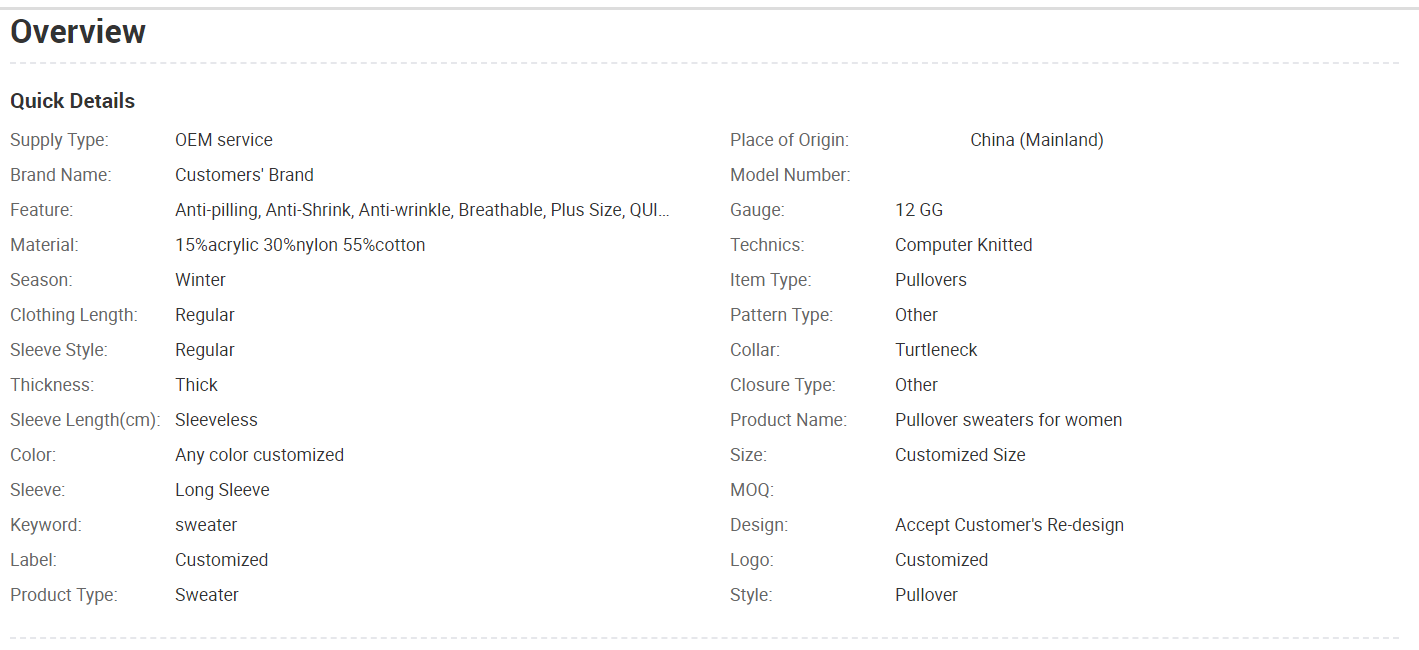Screen dimensions: 1419x650
Task: Click the Computer Knitted technics value
Action: pos(964,245)
